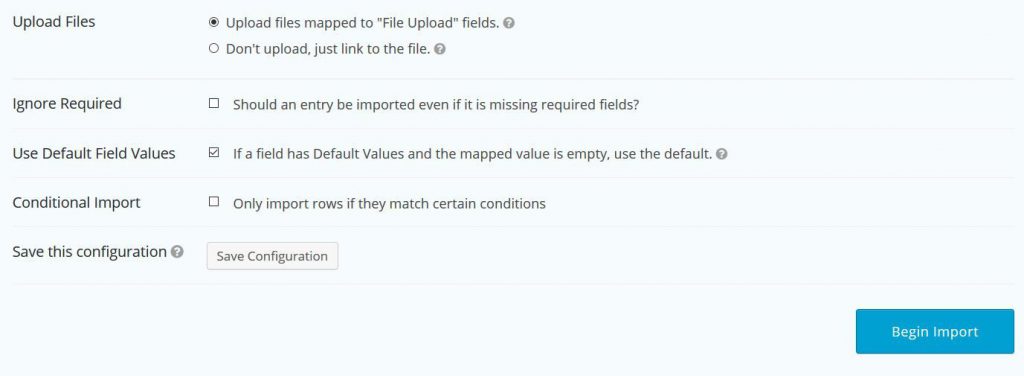Click the "Ignore Required" row heading

pos(67,104)
